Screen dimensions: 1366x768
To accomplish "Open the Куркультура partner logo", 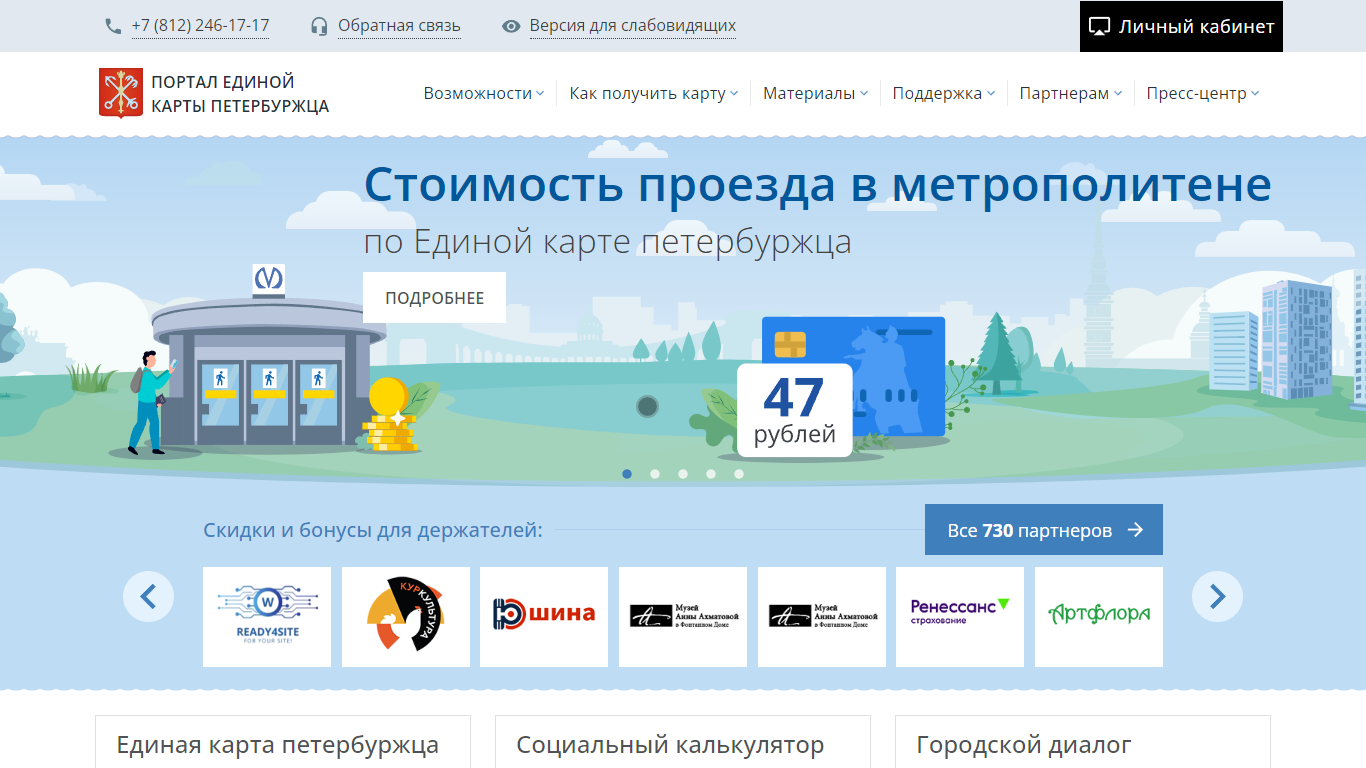I will 406,617.
